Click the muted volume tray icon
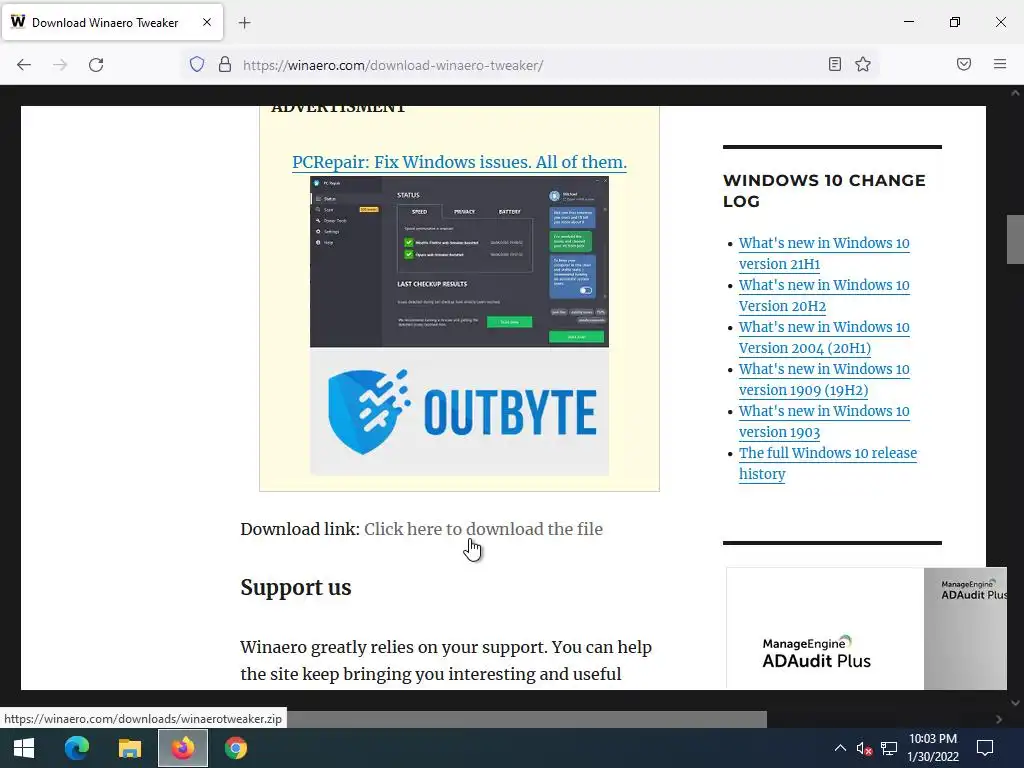This screenshot has height=768, width=1024. click(x=864, y=748)
